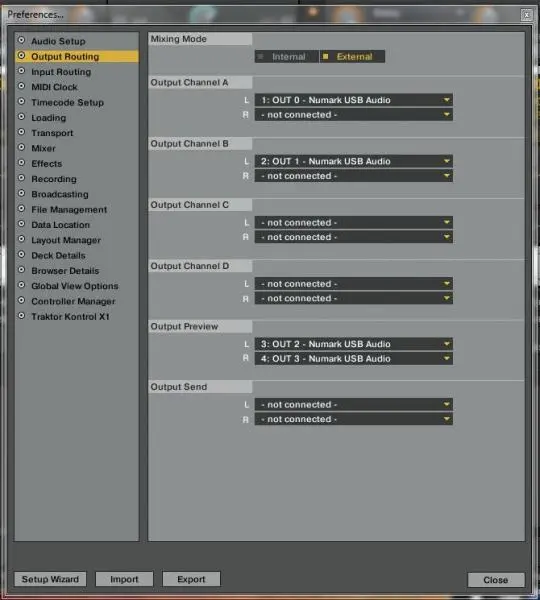Open the Loading preferences
The image size is (540, 600).
coord(49,117)
